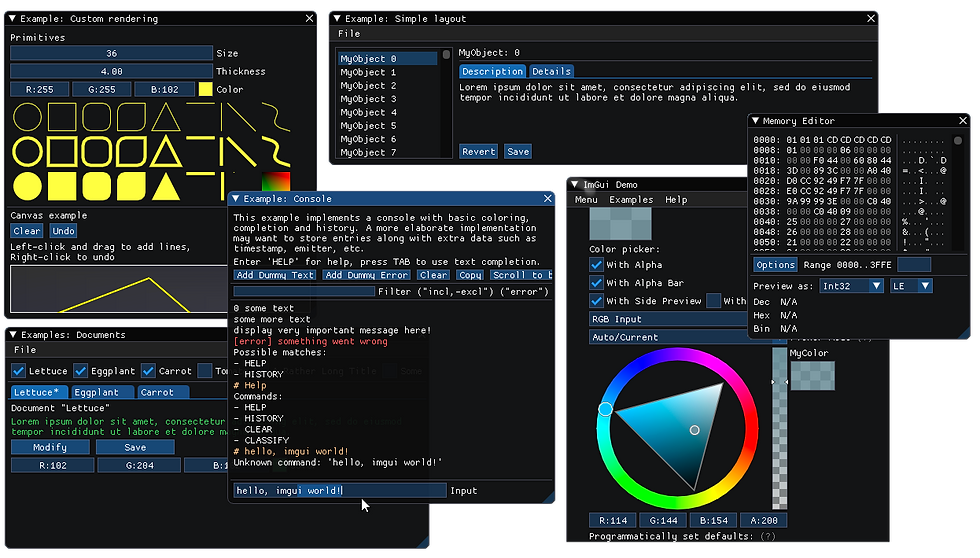Open the Examples menu in ImGui Demo
This screenshot has height=558, width=980.
point(631,200)
